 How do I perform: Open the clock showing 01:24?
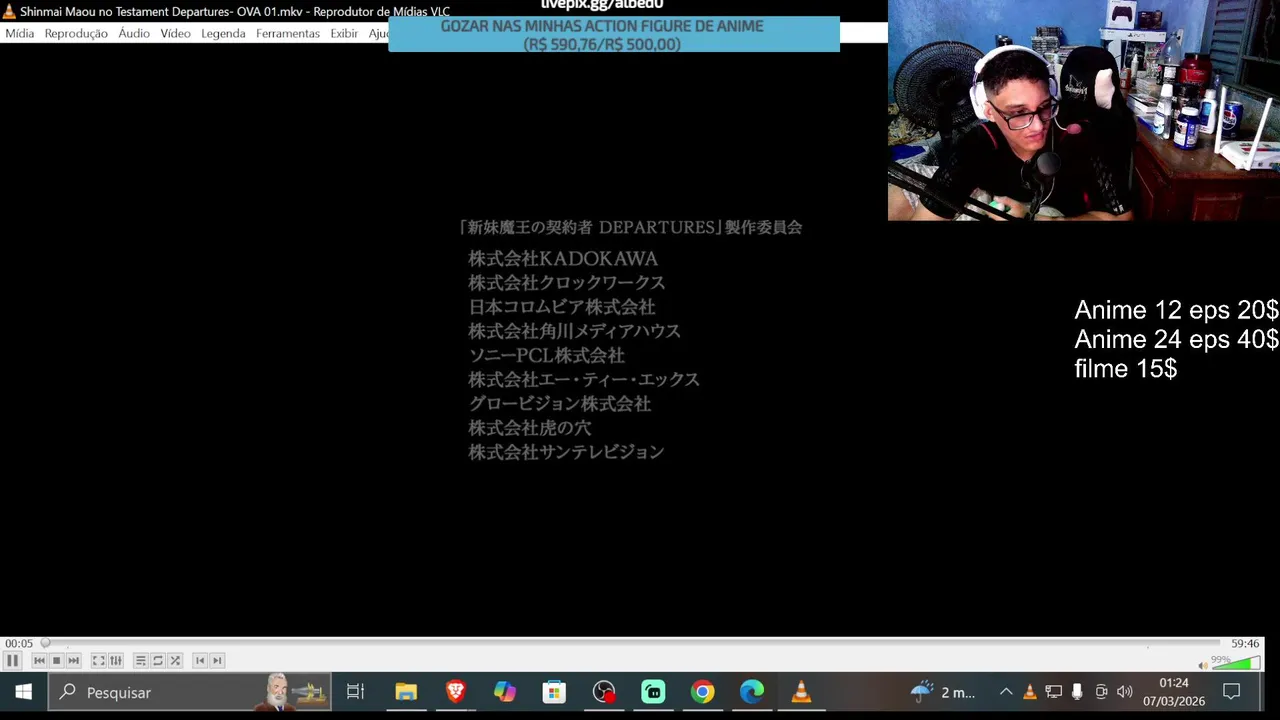click(x=1174, y=692)
